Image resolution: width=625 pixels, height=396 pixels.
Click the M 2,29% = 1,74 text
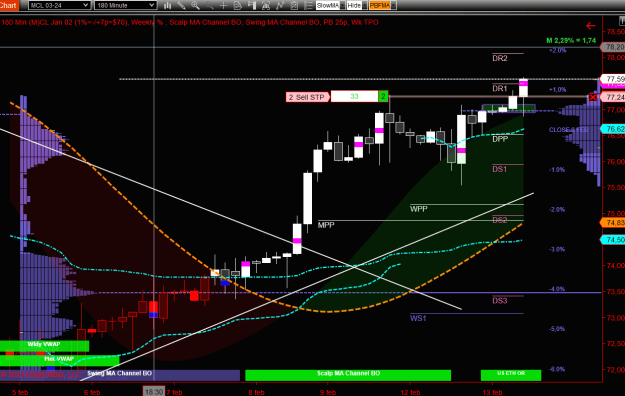click(x=571, y=40)
